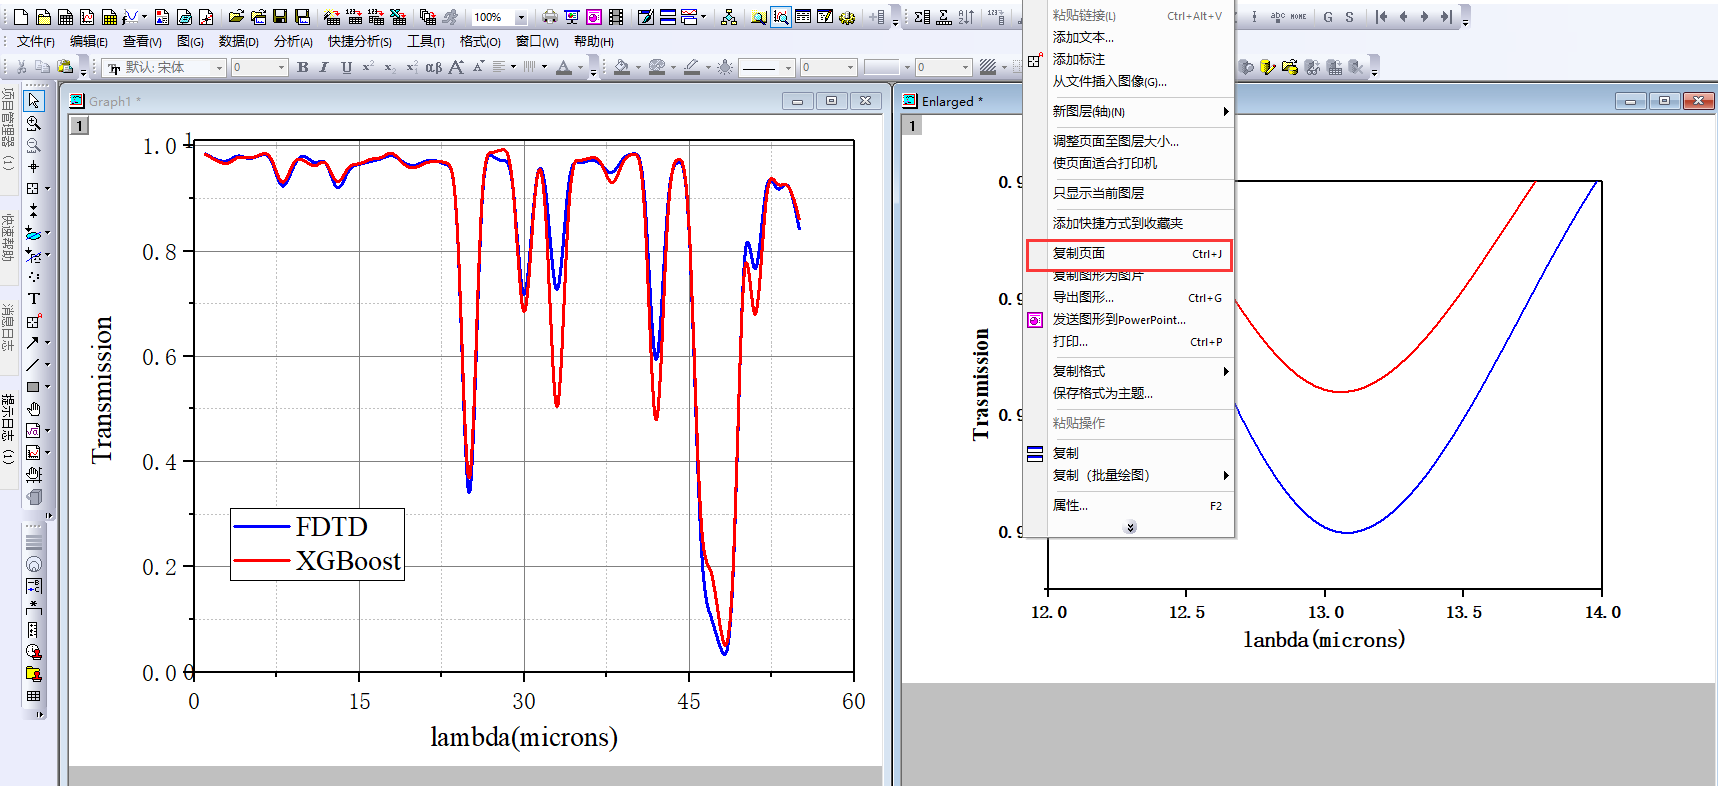Image resolution: width=1718 pixels, height=786 pixels.
Task: Toggle Superscript formatting
Action: point(368,67)
